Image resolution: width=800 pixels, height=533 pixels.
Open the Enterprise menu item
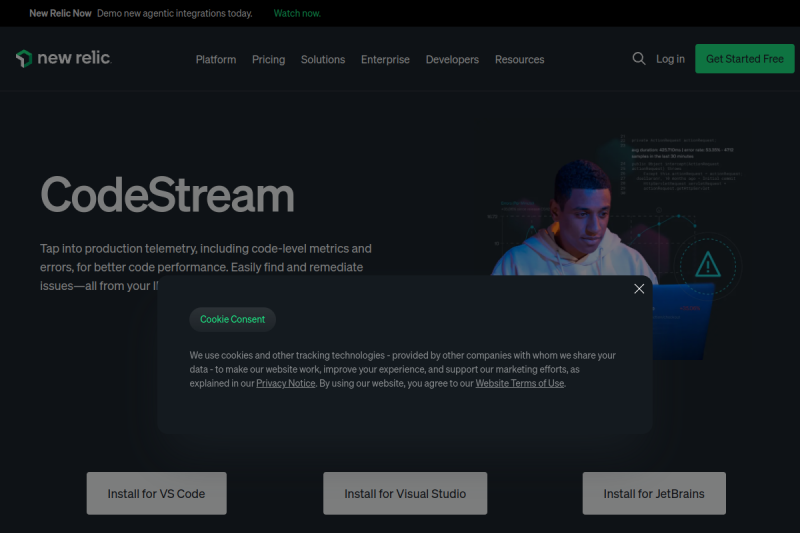tap(385, 60)
